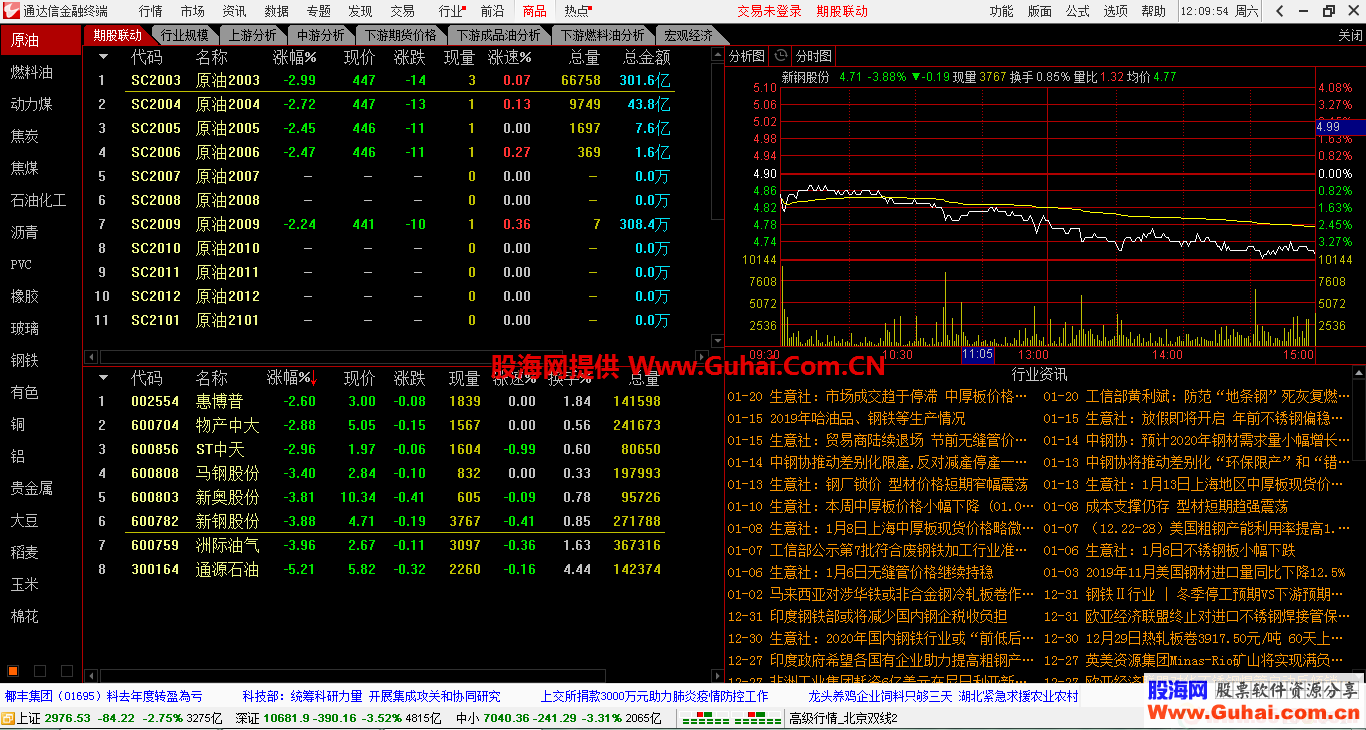Click the orange icon left of 上证 in status bar
1366x730 pixels.
point(8,718)
